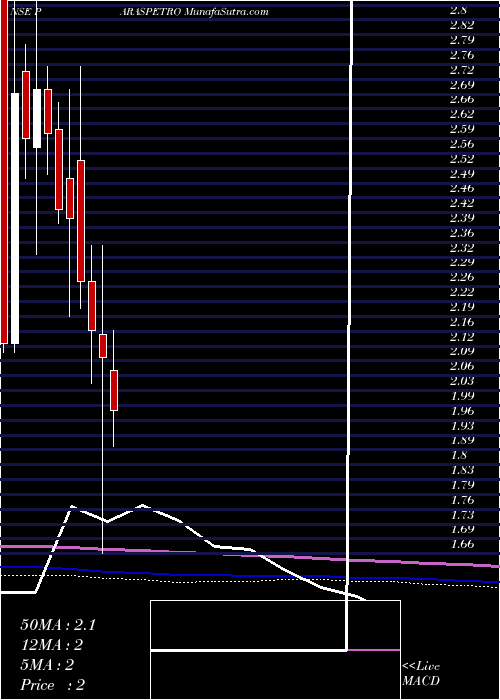Click the 2.32 price axis label

[x=462, y=247]
